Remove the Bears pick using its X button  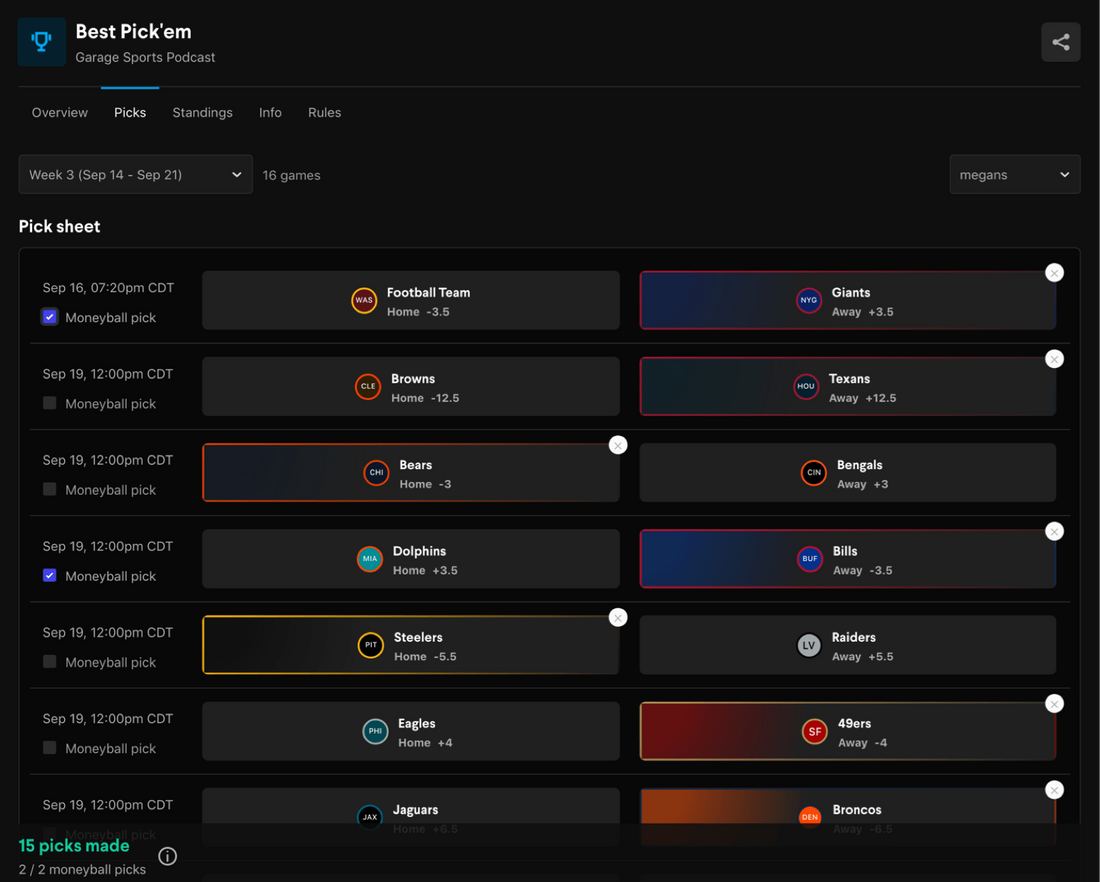(x=617, y=445)
